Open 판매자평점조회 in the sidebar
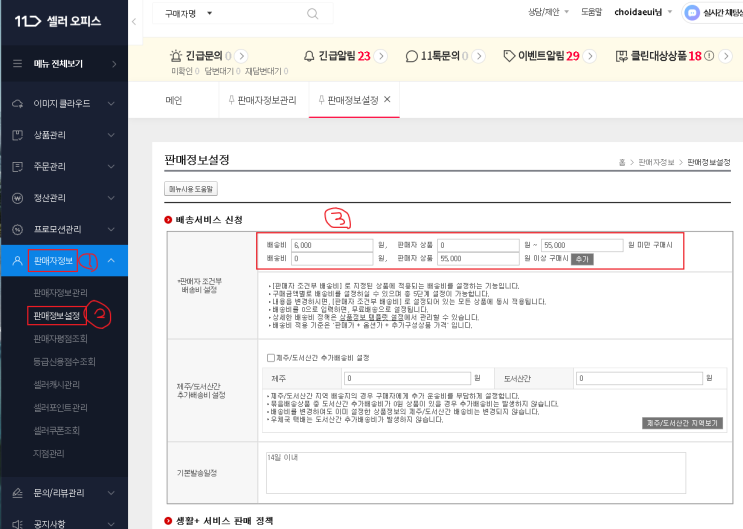The width and height of the screenshot is (743, 529). click(x=60, y=339)
